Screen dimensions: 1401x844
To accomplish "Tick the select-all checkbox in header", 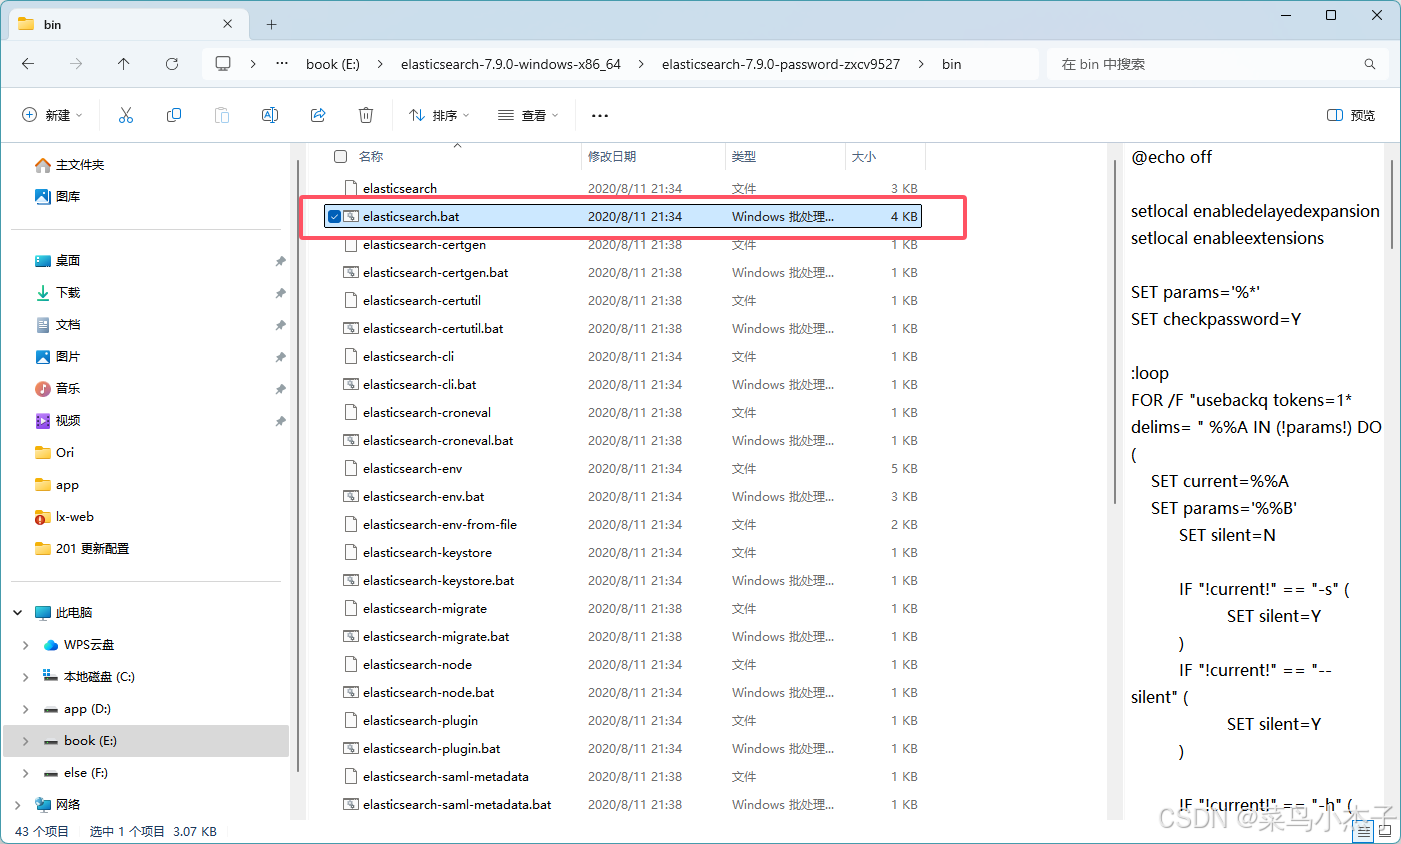I will [x=340, y=156].
